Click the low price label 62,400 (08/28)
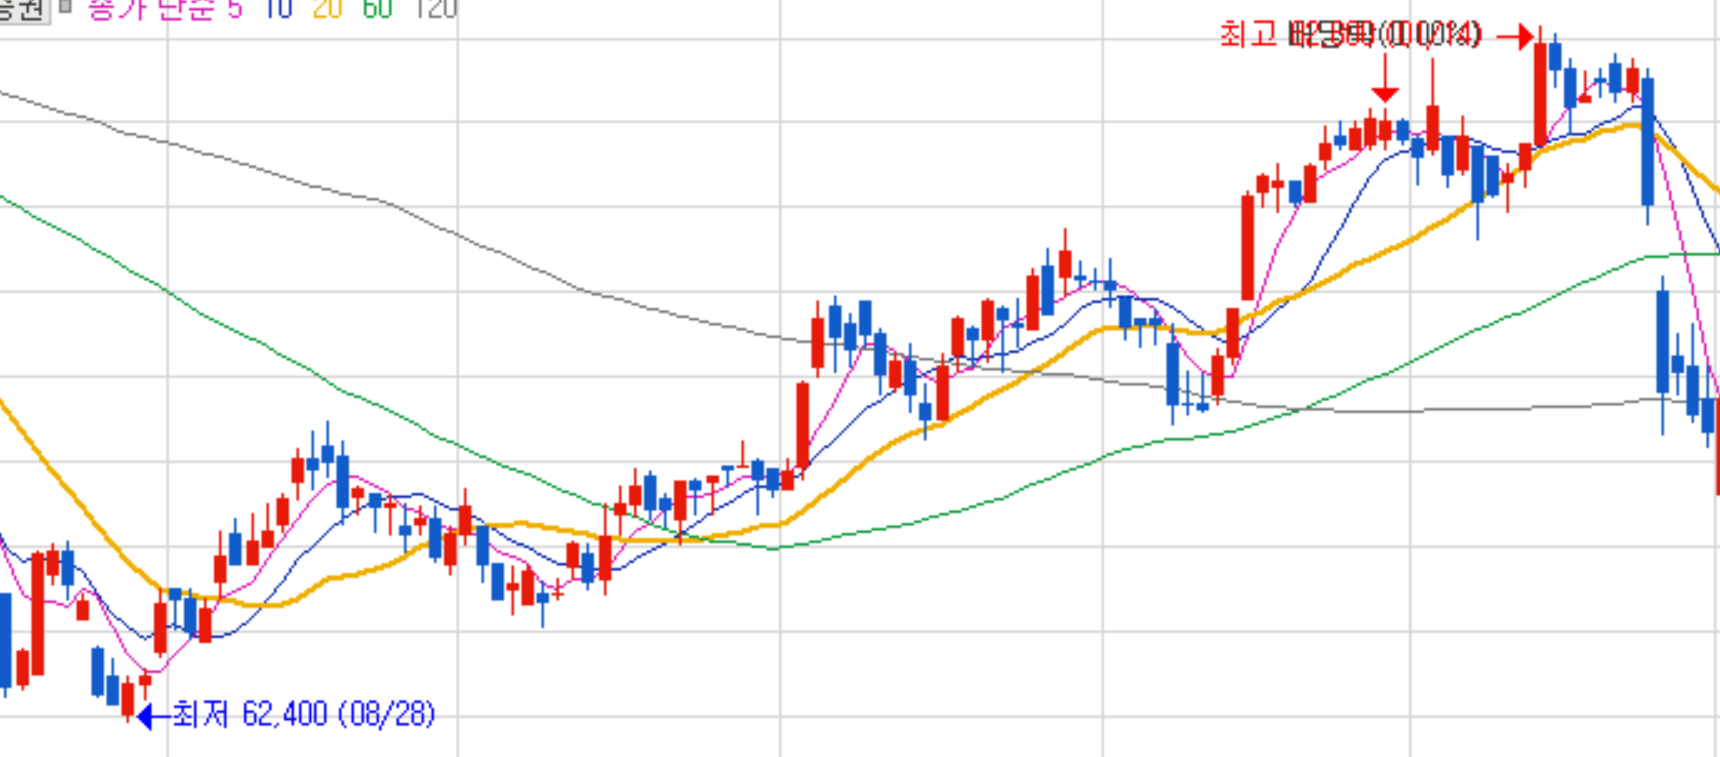Screen dimensions: 1720x757 (x=304, y=714)
